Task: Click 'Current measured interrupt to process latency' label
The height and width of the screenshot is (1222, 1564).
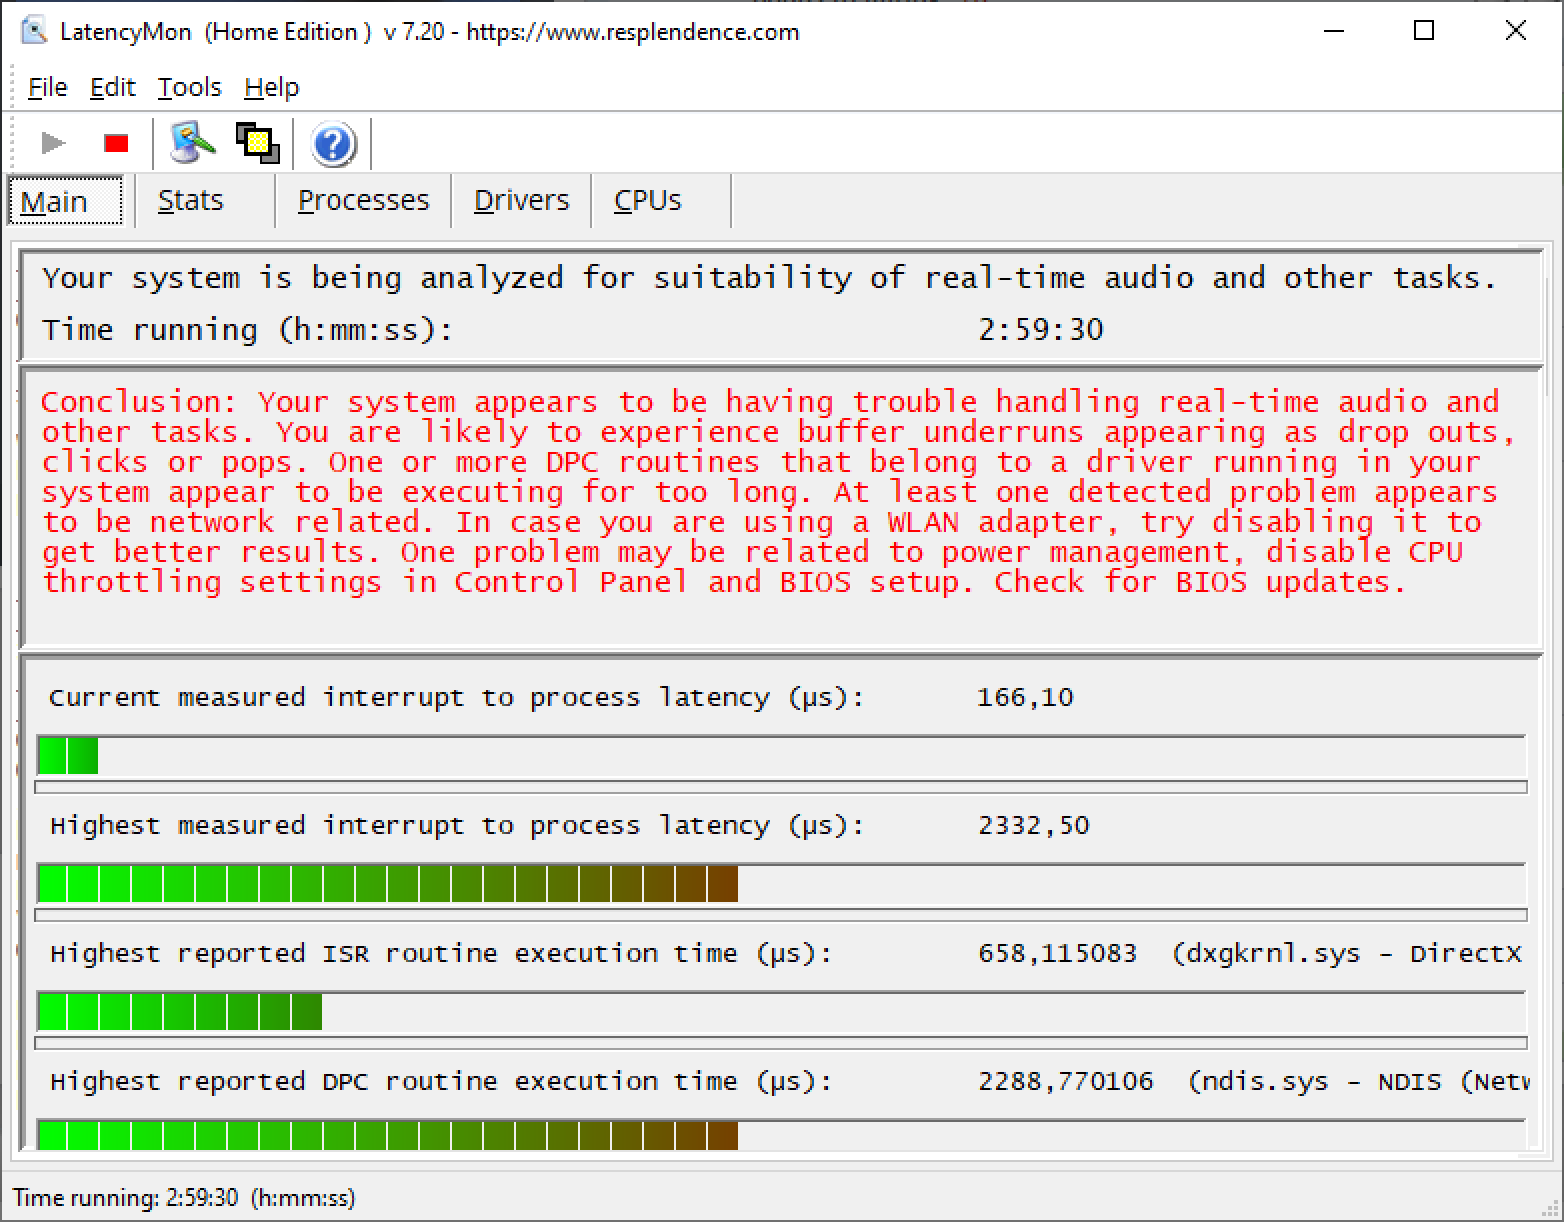Action: [457, 698]
